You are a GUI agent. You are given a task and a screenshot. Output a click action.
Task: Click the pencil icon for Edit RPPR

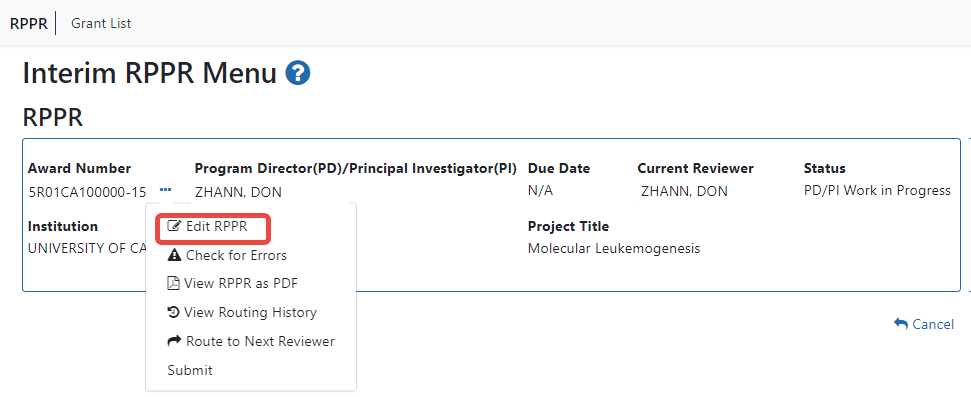coord(175,227)
